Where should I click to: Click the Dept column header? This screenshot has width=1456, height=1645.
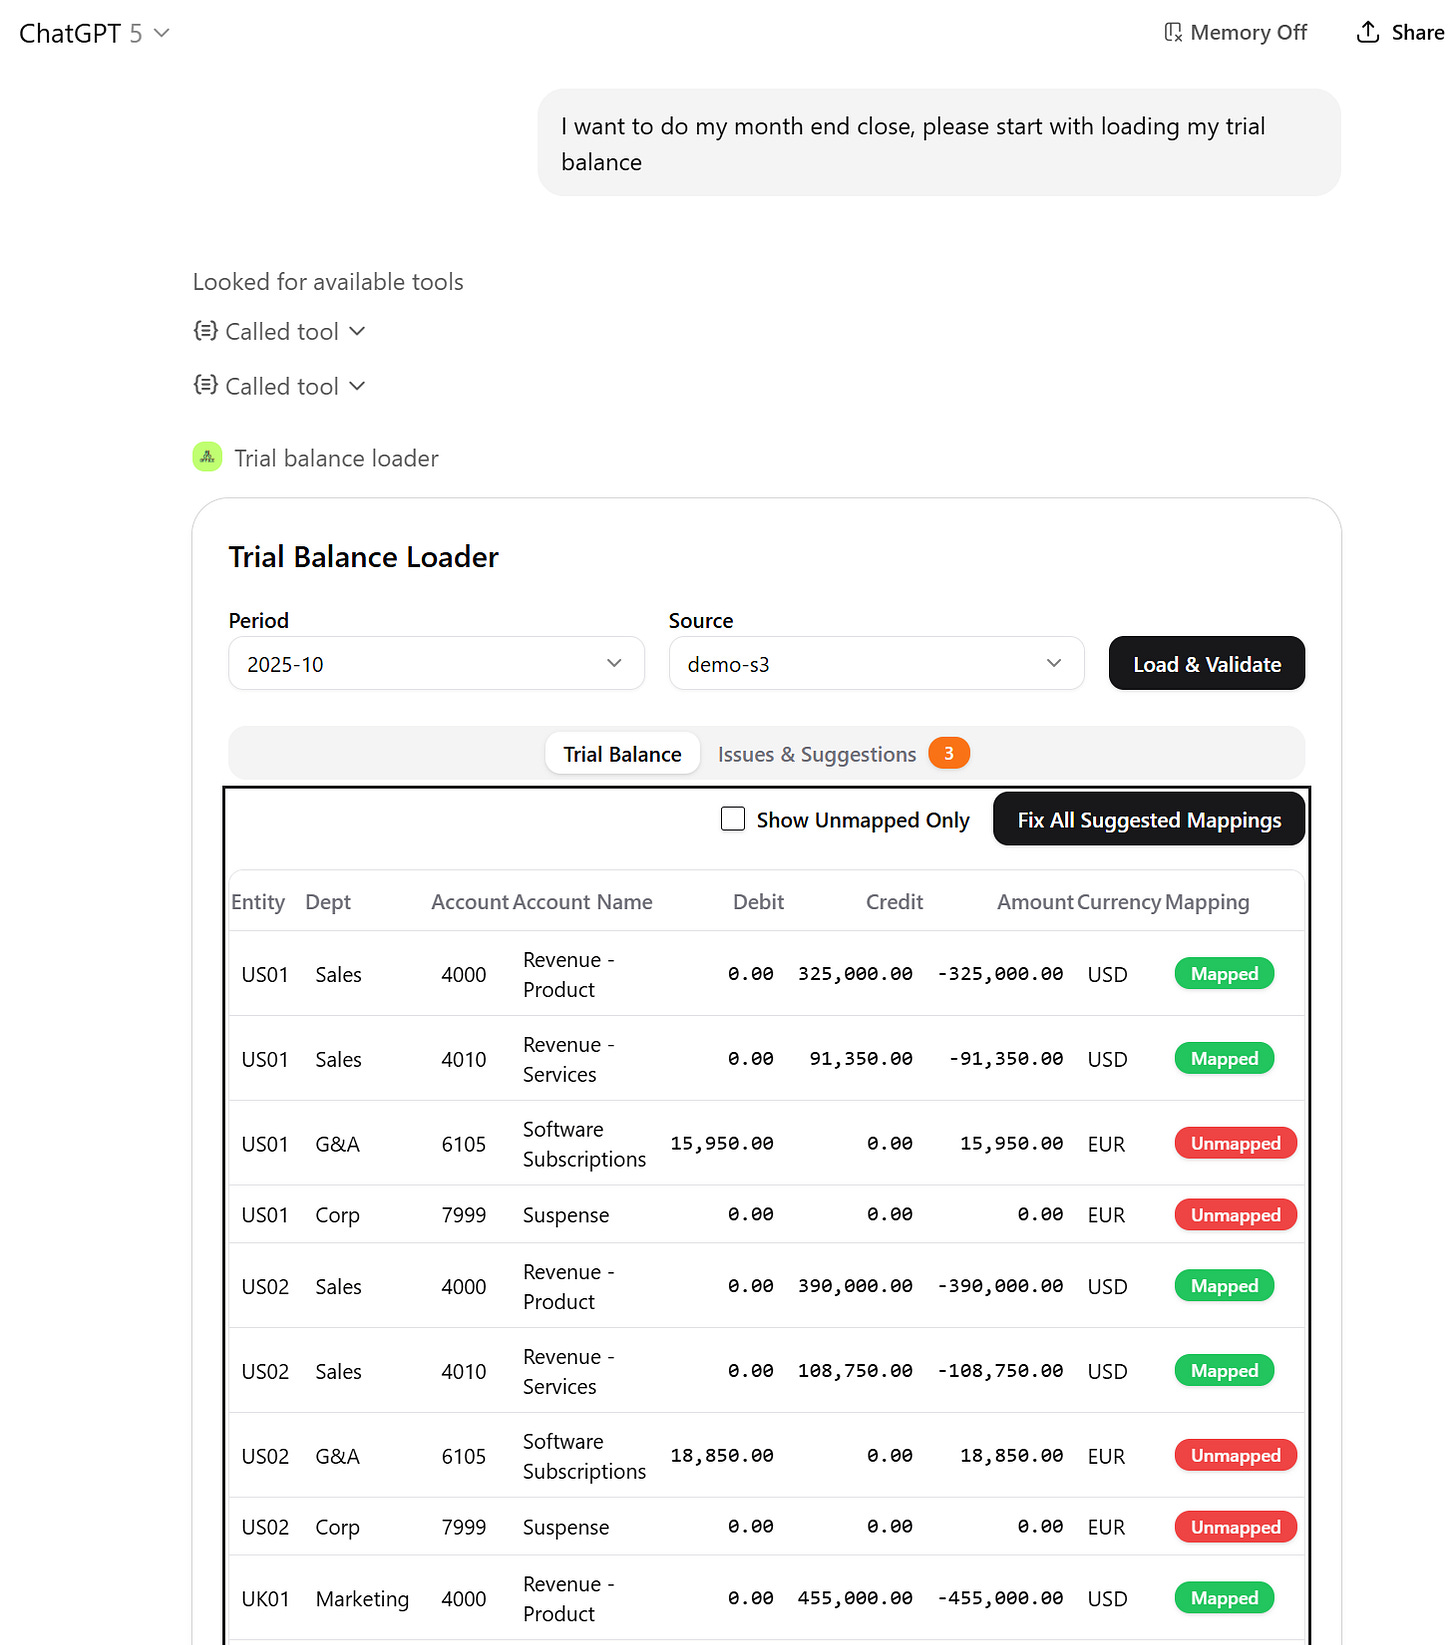[328, 902]
